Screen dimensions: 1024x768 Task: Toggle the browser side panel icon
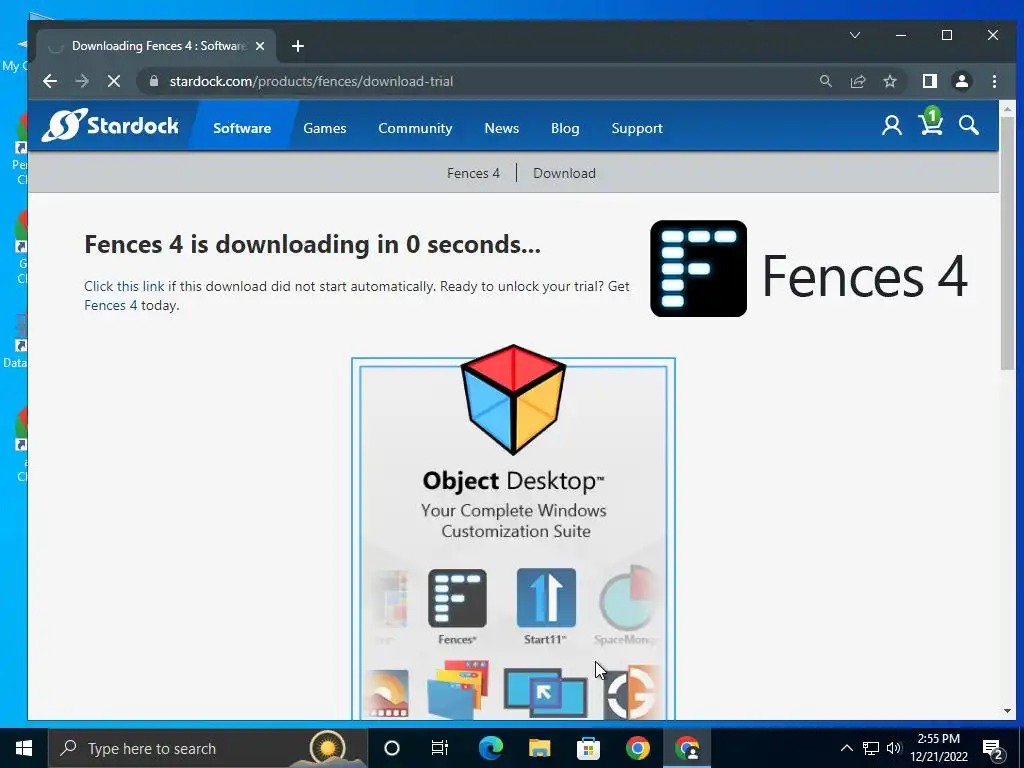(x=929, y=81)
